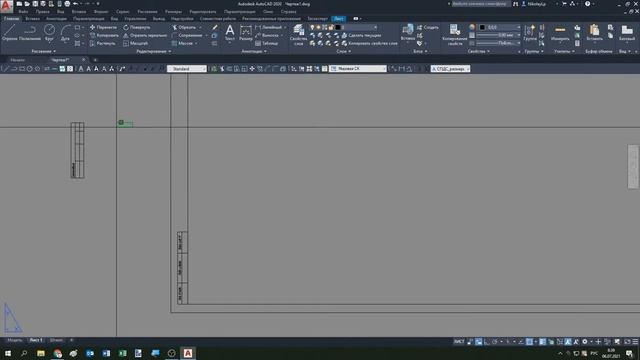Open status bar customization menu
640x360 pixels.
tap(635, 342)
